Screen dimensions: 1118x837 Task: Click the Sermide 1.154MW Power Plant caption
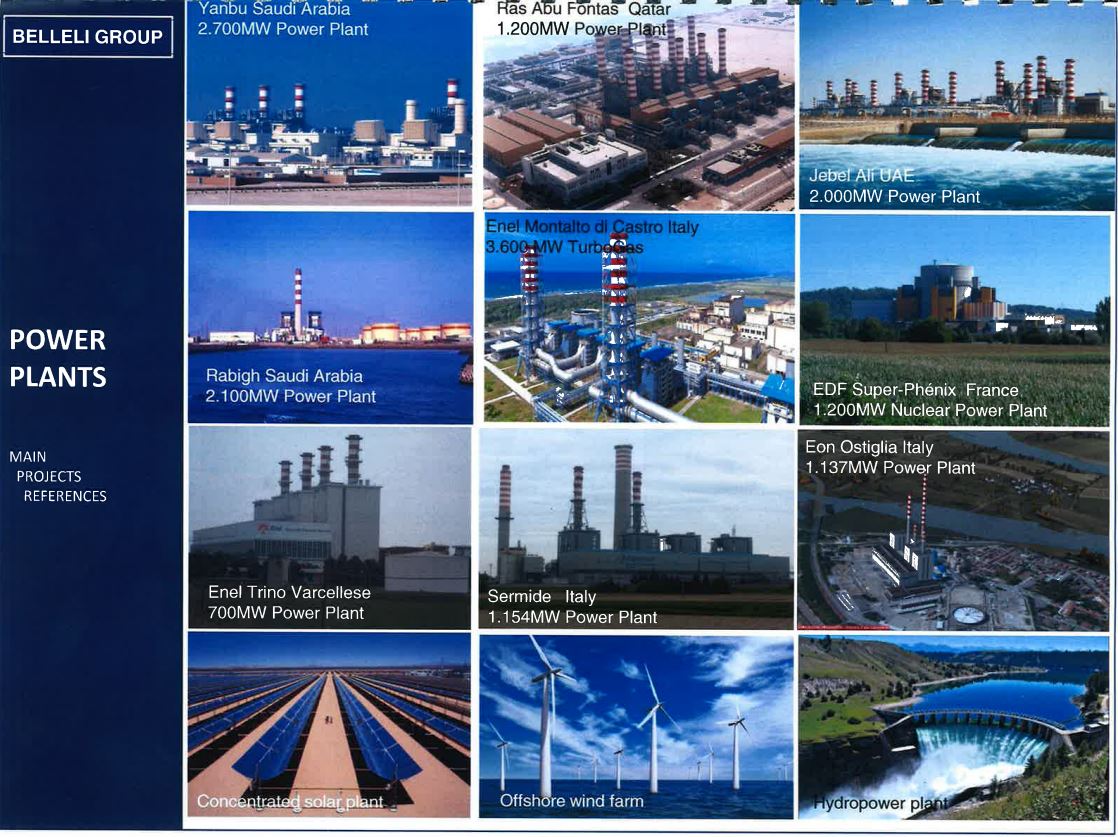[x=572, y=618]
